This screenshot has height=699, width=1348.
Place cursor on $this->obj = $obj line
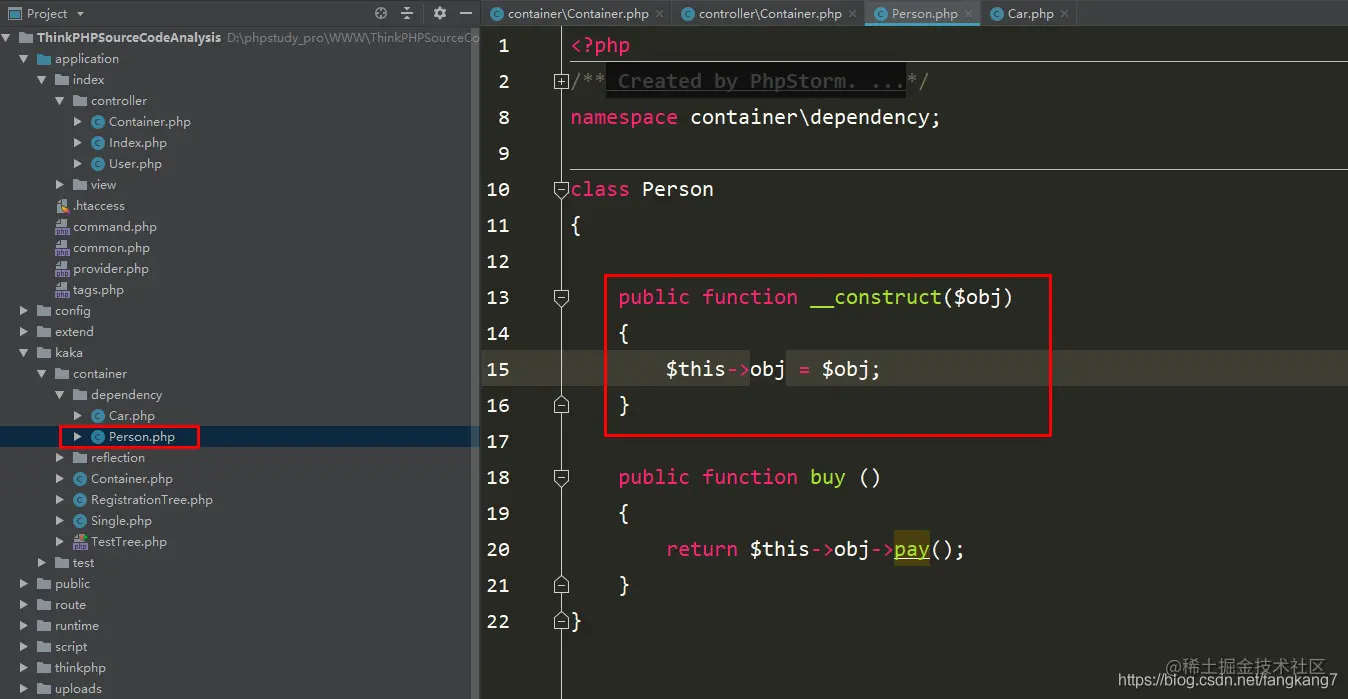(773, 369)
